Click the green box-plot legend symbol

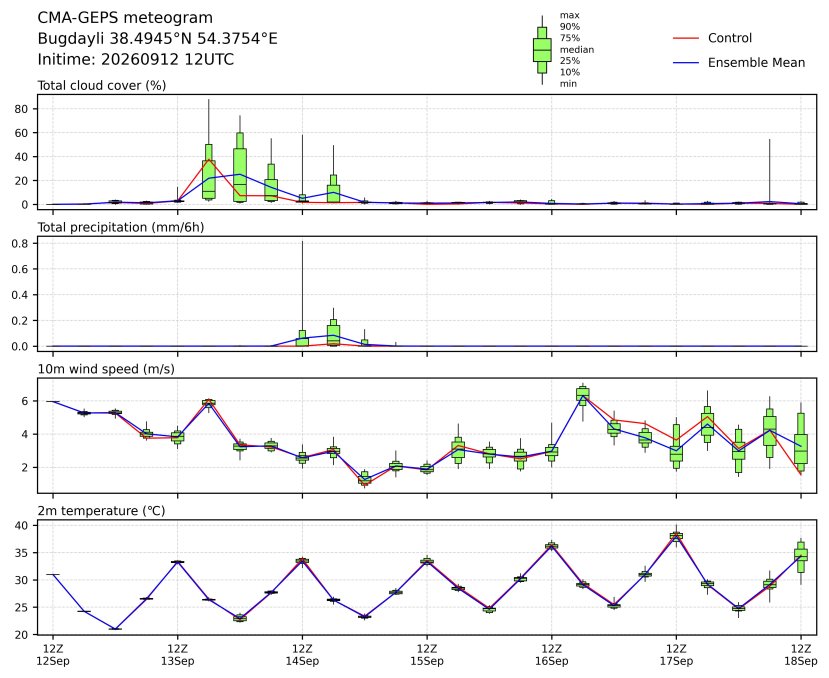[542, 50]
